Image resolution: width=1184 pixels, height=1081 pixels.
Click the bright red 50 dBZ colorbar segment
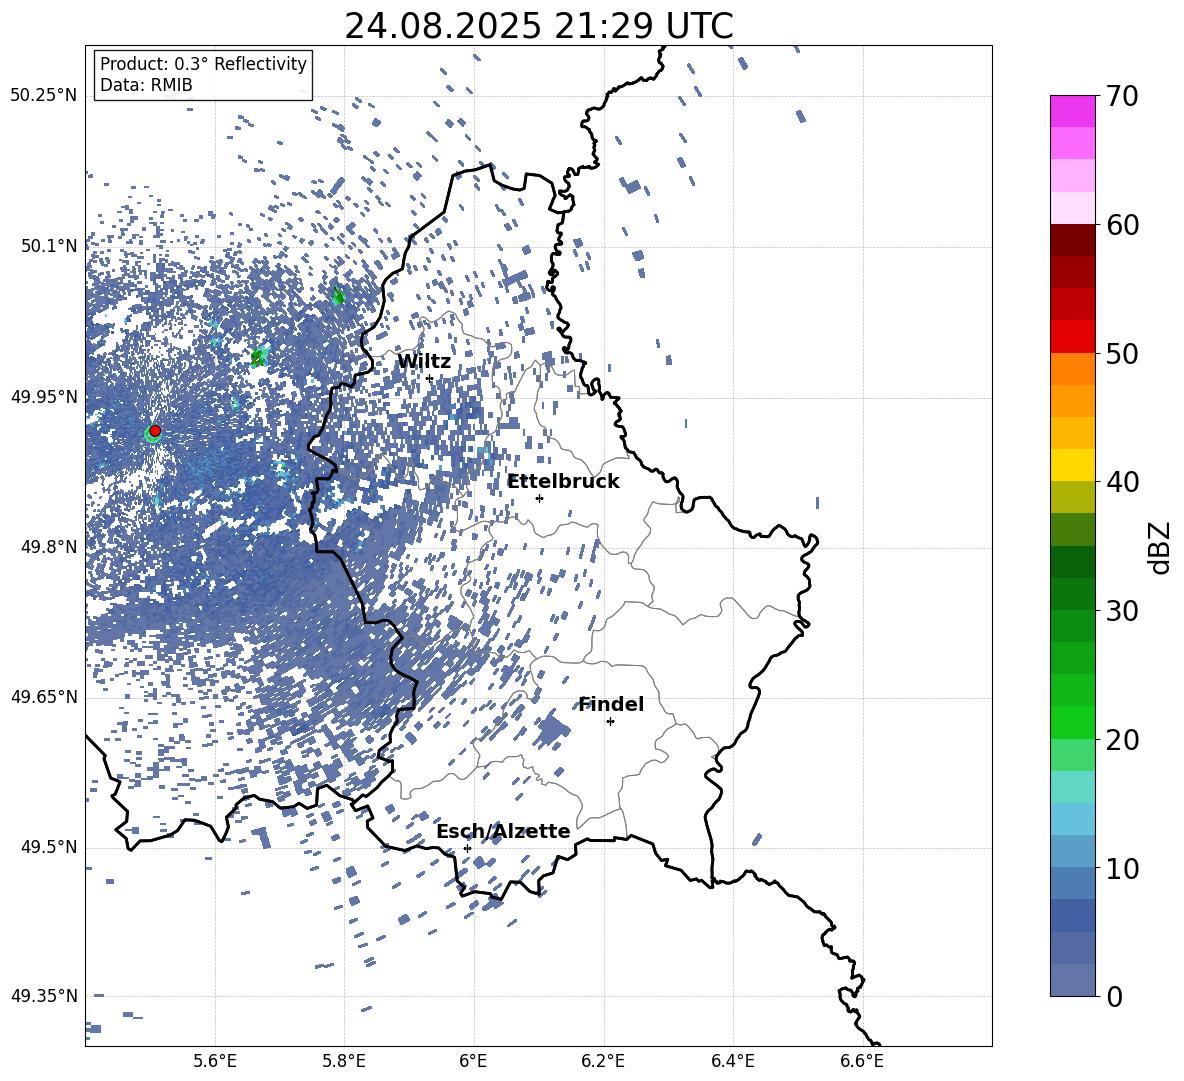pyautogui.click(x=1073, y=337)
